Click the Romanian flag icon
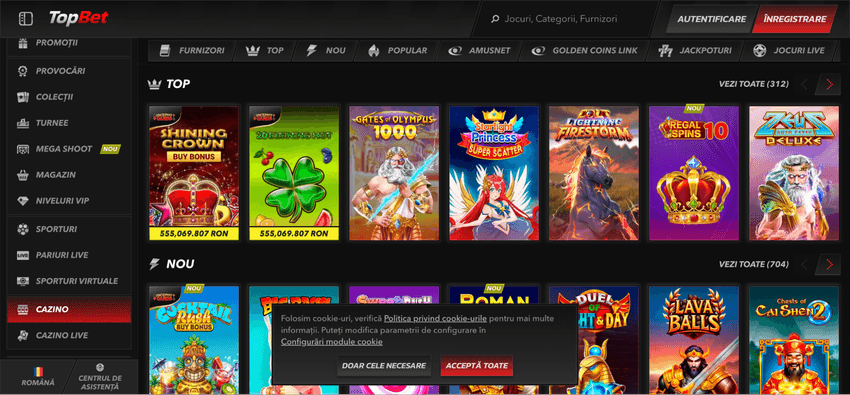The height and width of the screenshot is (395, 850). [x=37, y=372]
